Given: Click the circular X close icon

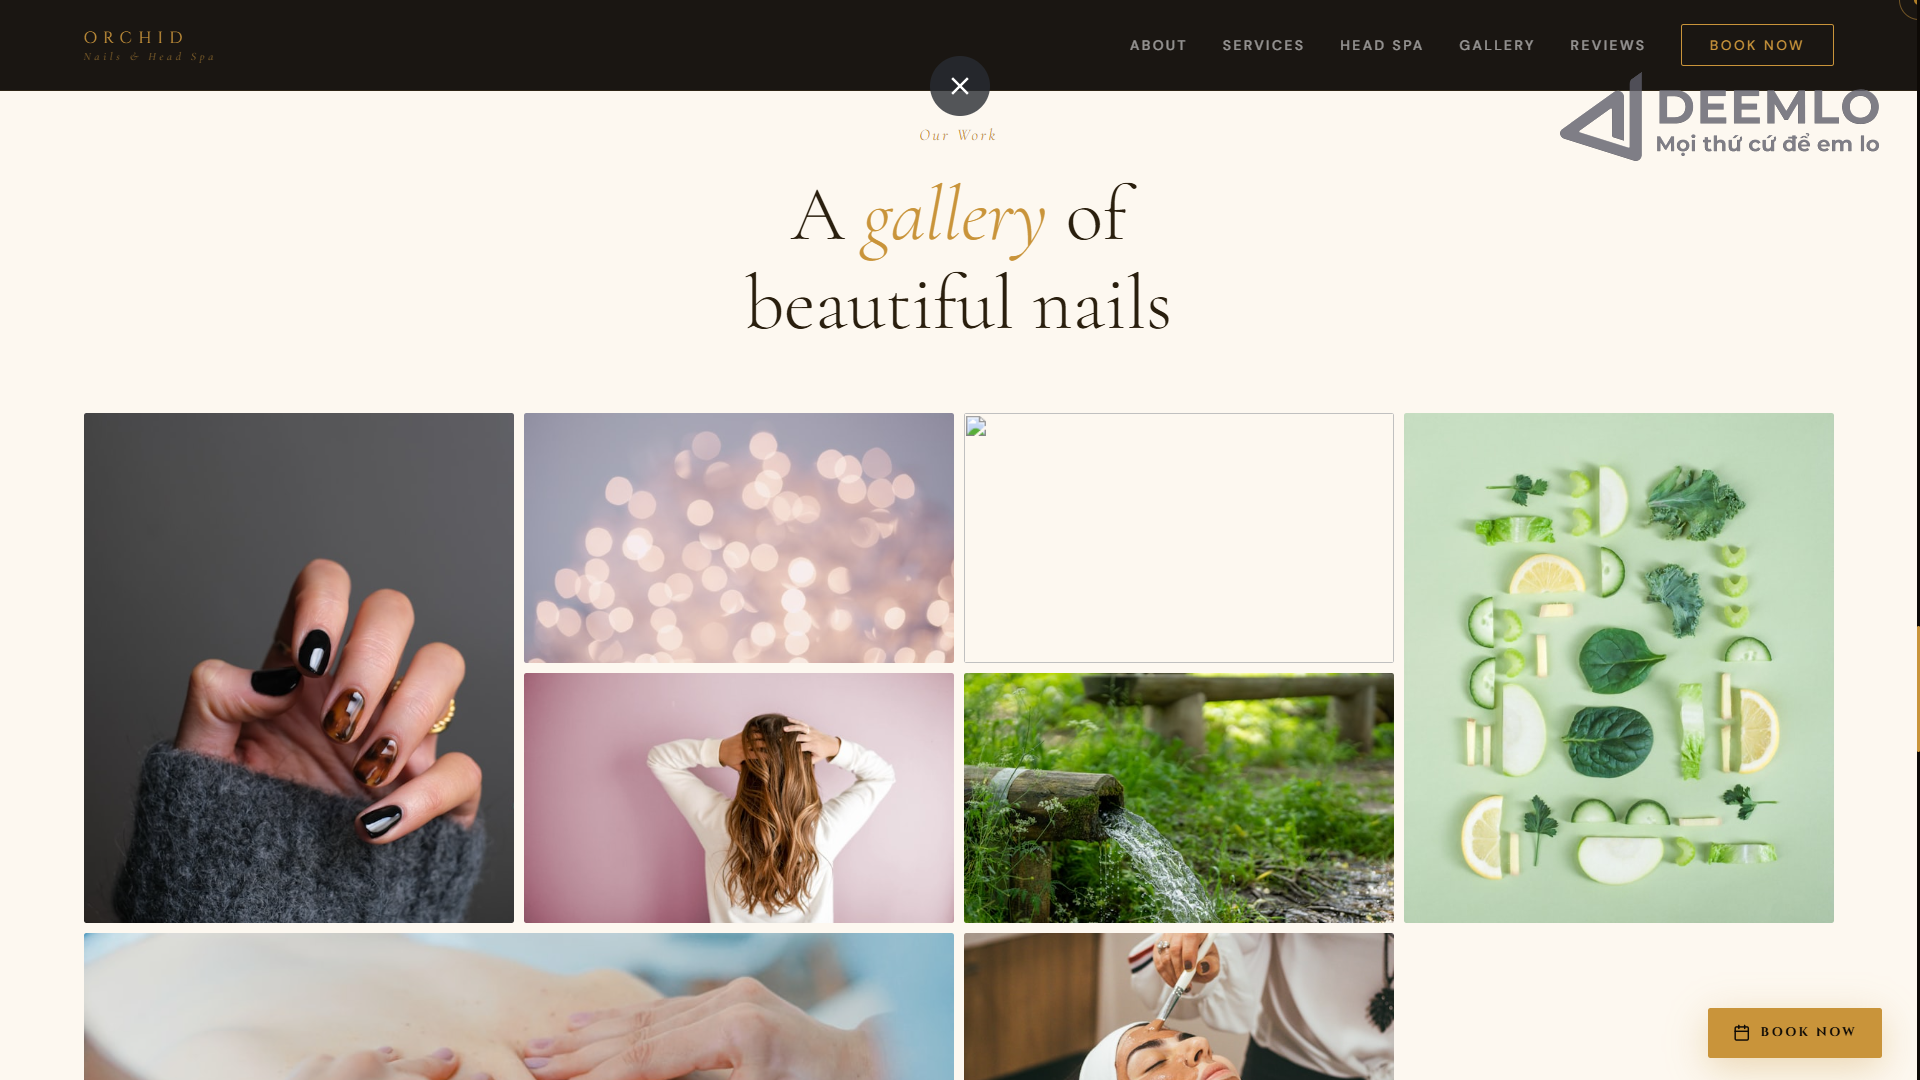Looking at the screenshot, I should [960, 86].
